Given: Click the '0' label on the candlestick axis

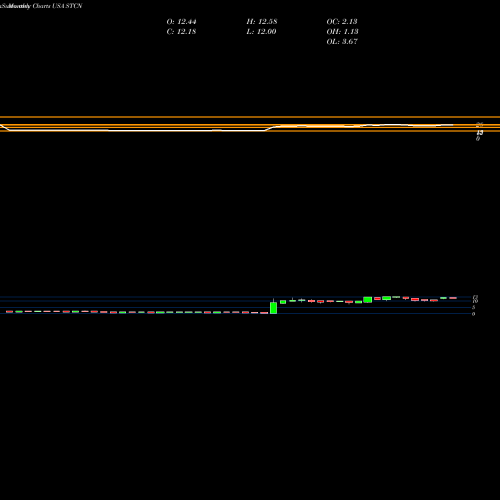Looking at the screenshot, I should [473, 314].
